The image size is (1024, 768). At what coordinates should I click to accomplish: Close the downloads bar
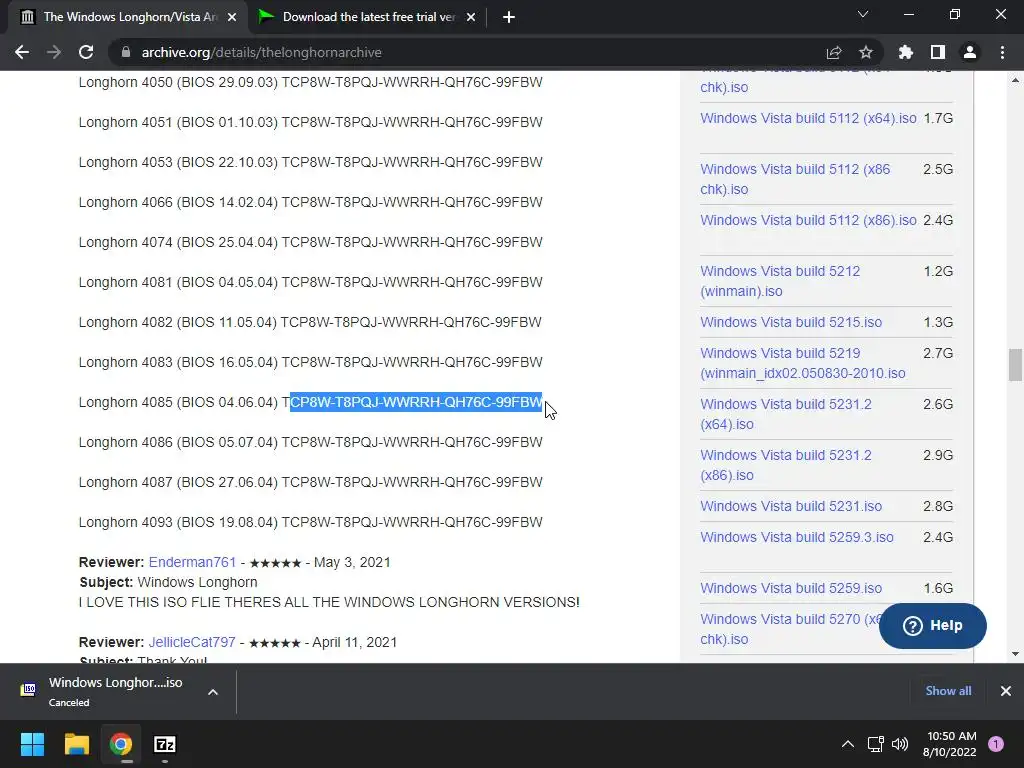coord(1006,691)
